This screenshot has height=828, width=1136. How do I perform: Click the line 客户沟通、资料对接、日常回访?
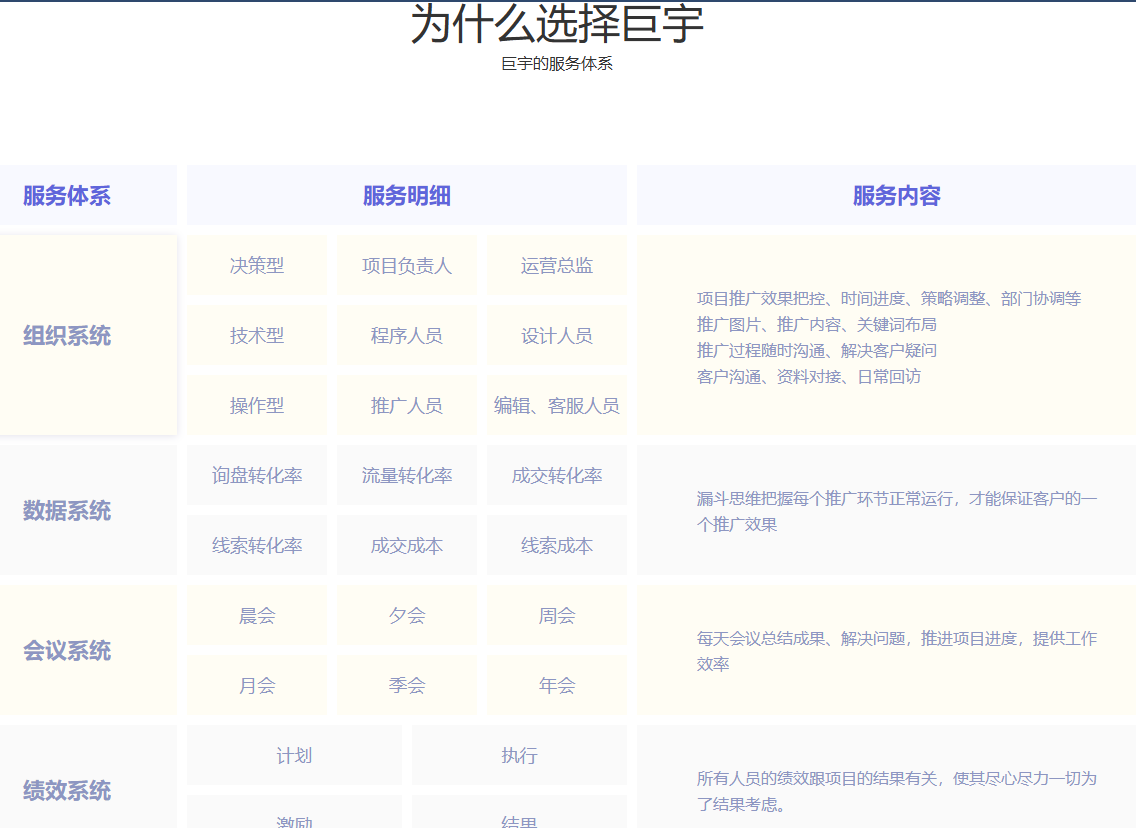(809, 377)
